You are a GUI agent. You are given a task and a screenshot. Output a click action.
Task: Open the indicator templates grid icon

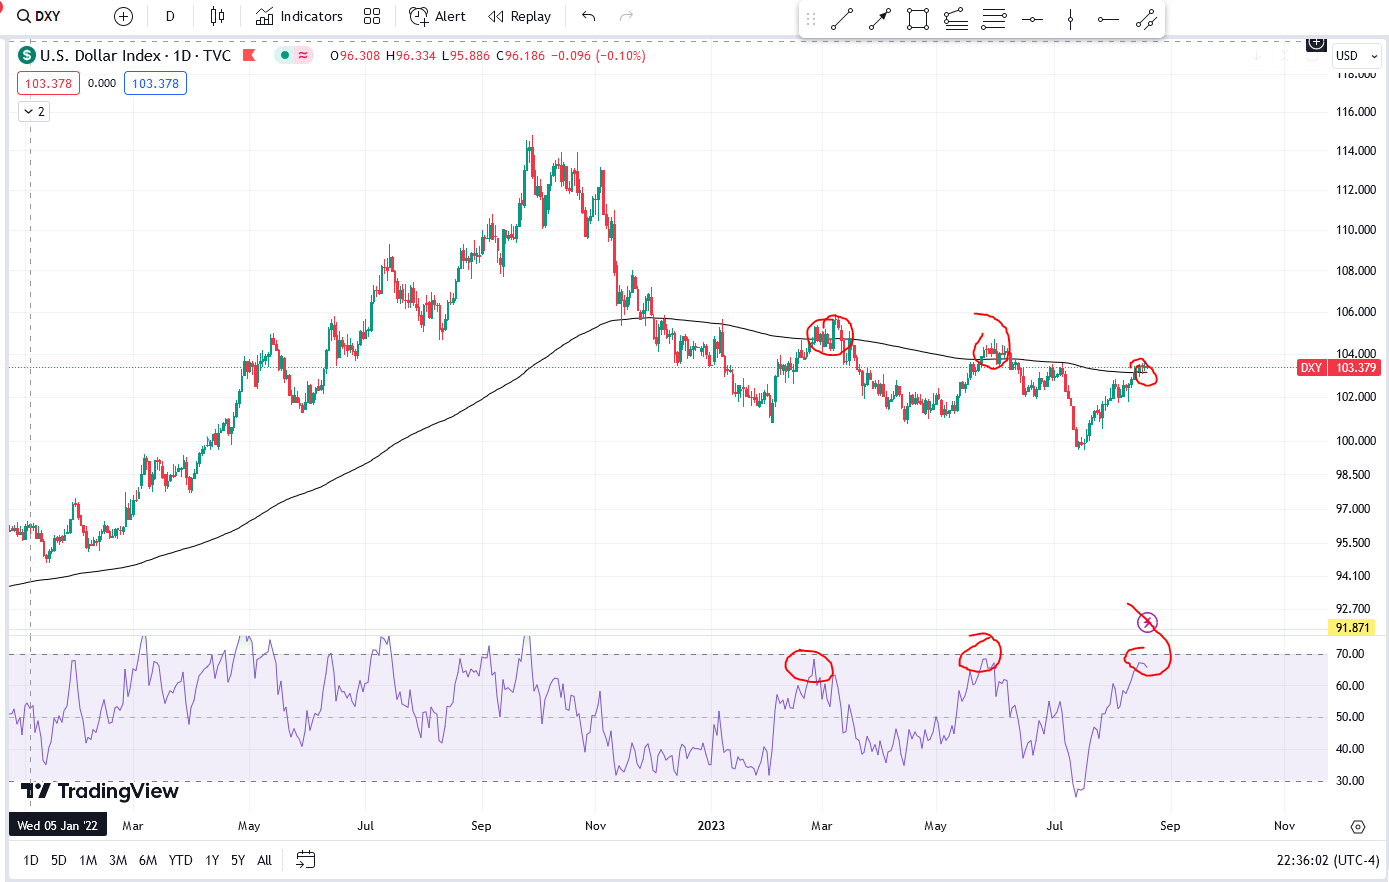tap(372, 16)
